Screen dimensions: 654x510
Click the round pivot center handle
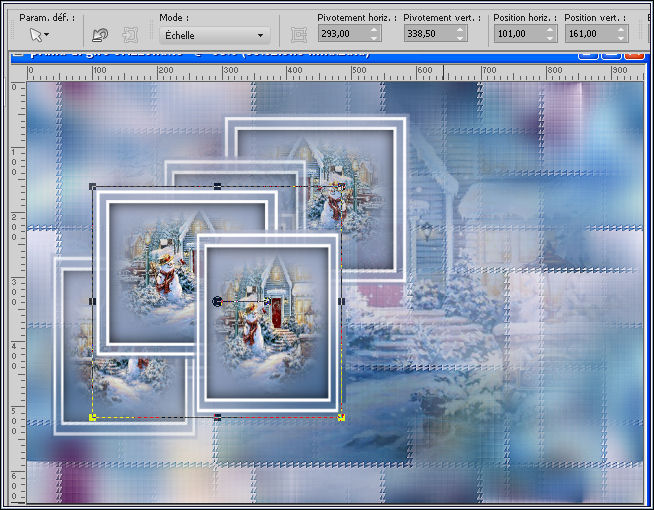[217, 301]
